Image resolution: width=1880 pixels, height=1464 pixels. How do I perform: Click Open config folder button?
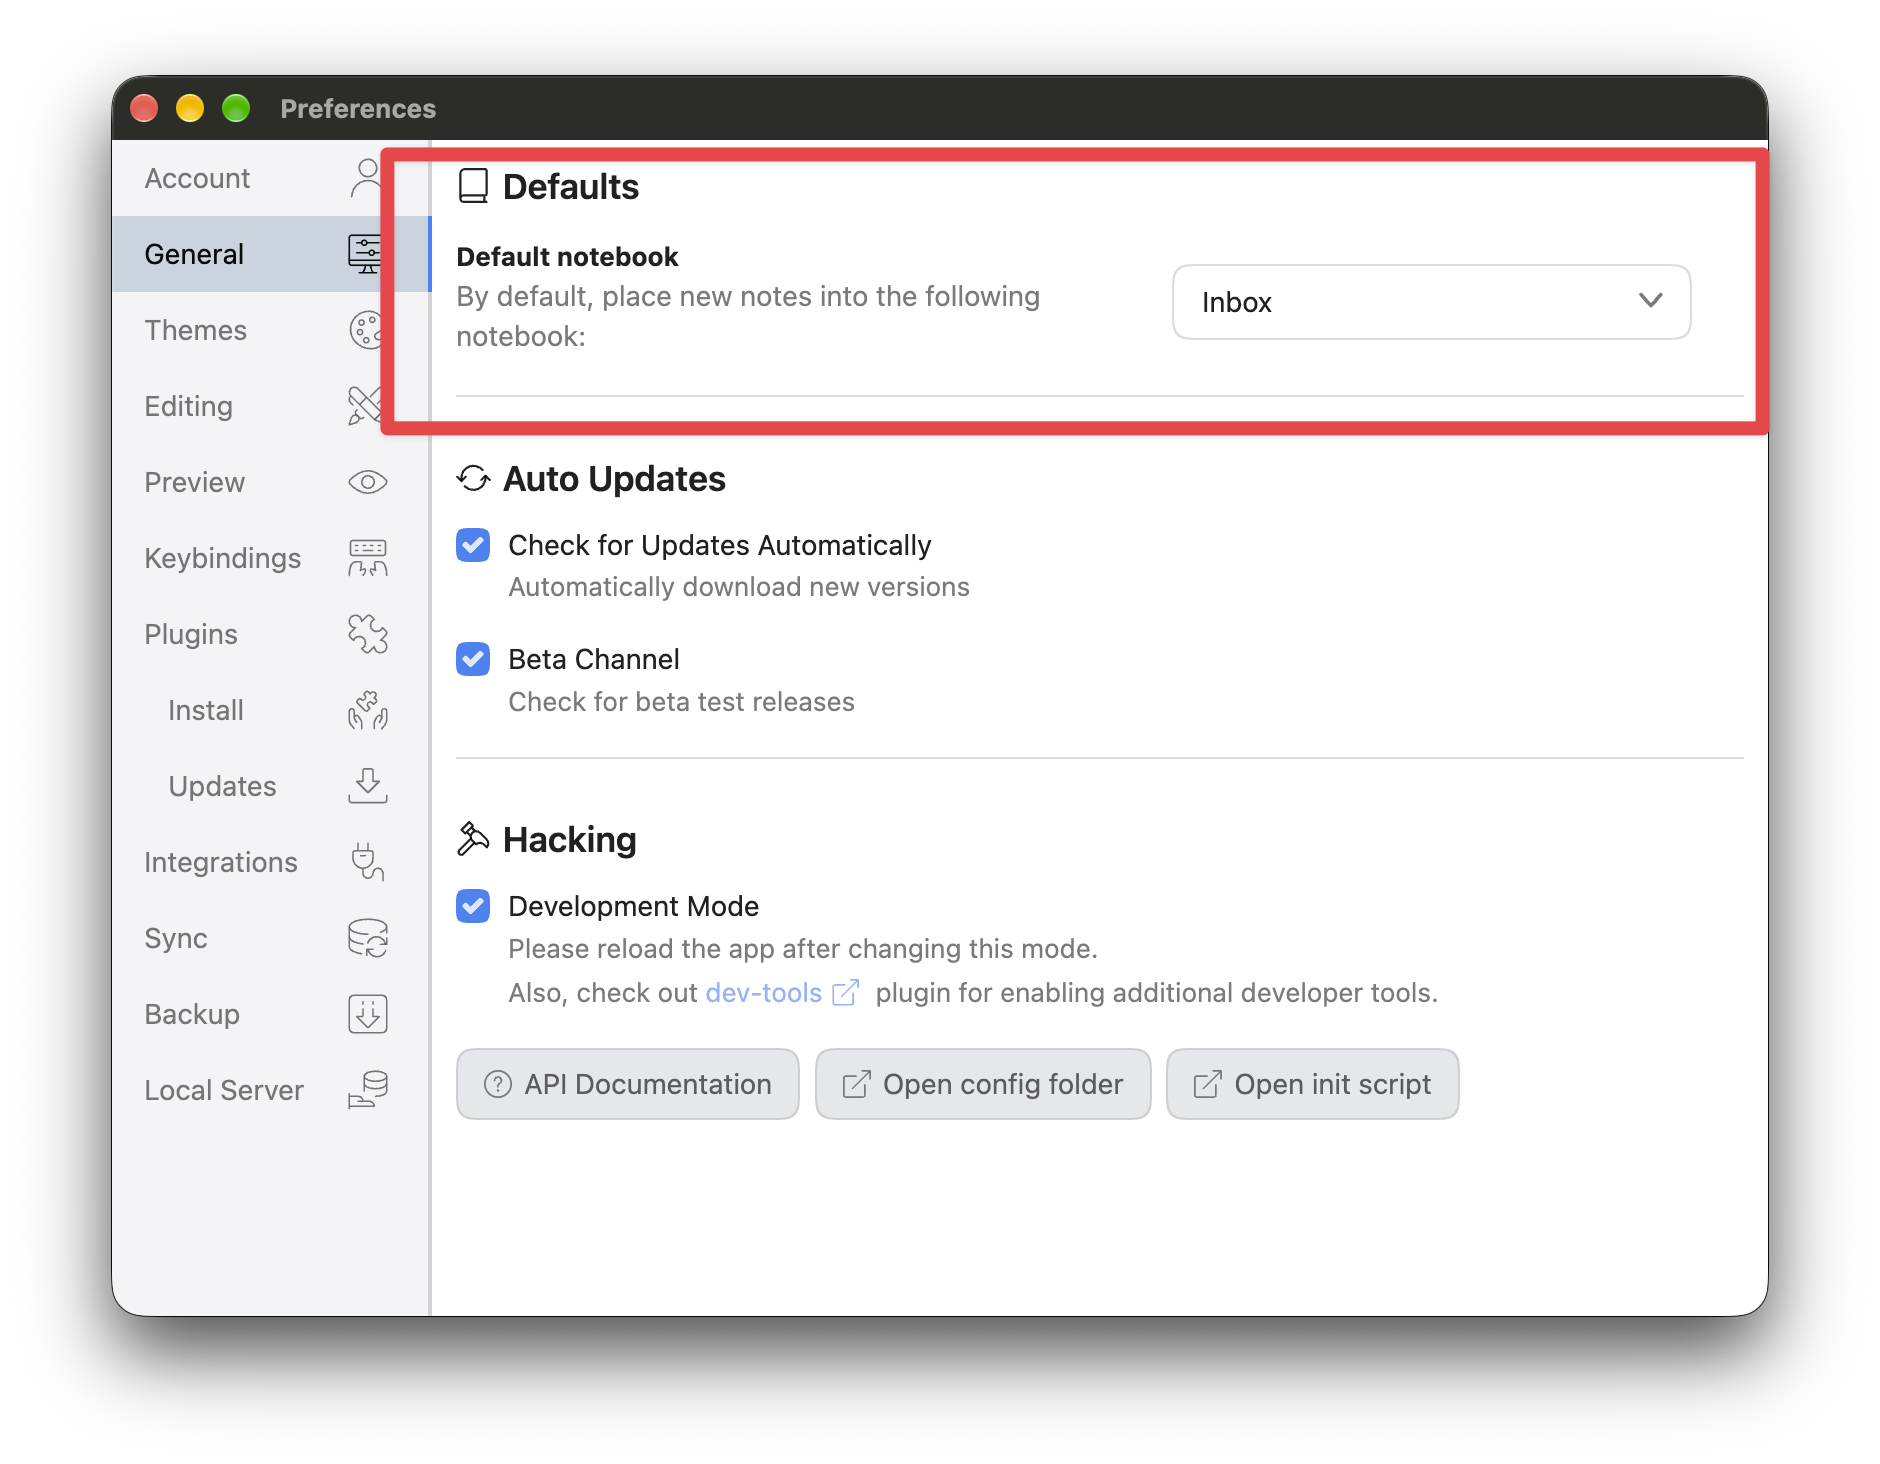pyautogui.click(x=983, y=1084)
